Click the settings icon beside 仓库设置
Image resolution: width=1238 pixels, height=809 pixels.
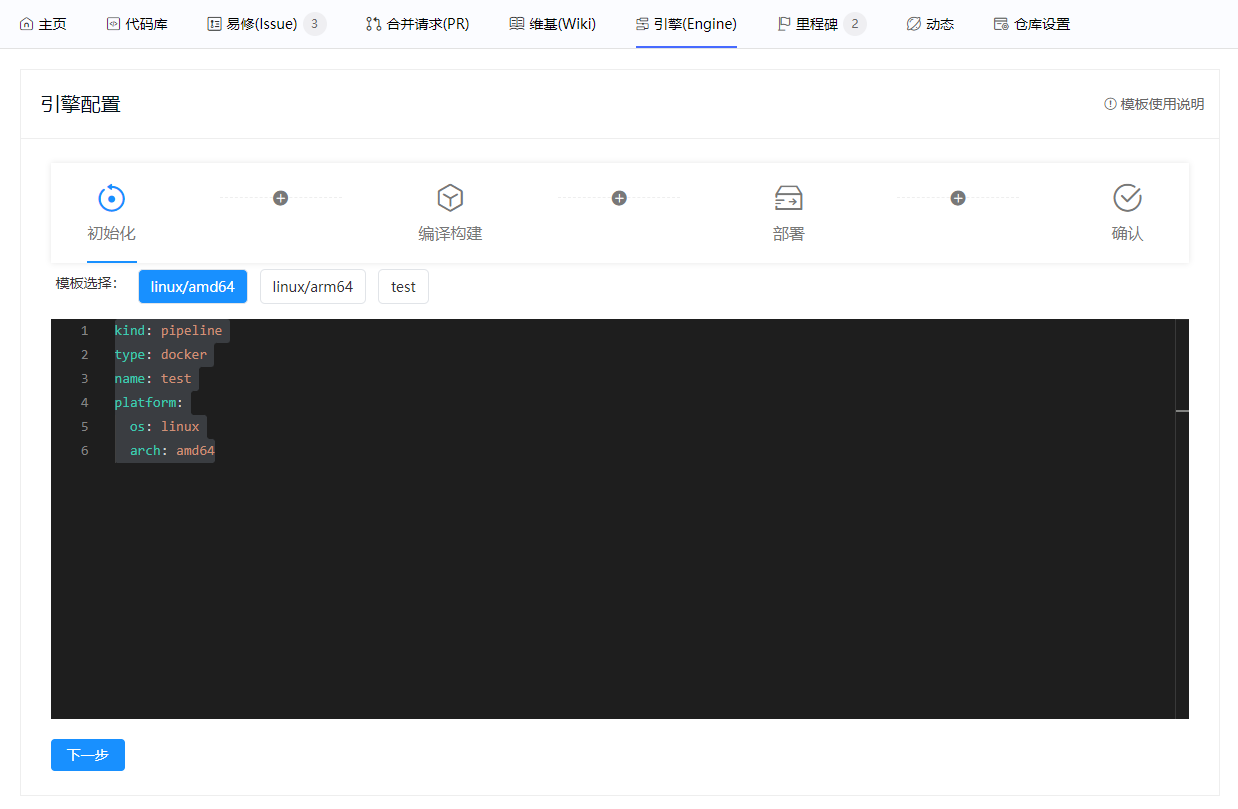[1001, 24]
